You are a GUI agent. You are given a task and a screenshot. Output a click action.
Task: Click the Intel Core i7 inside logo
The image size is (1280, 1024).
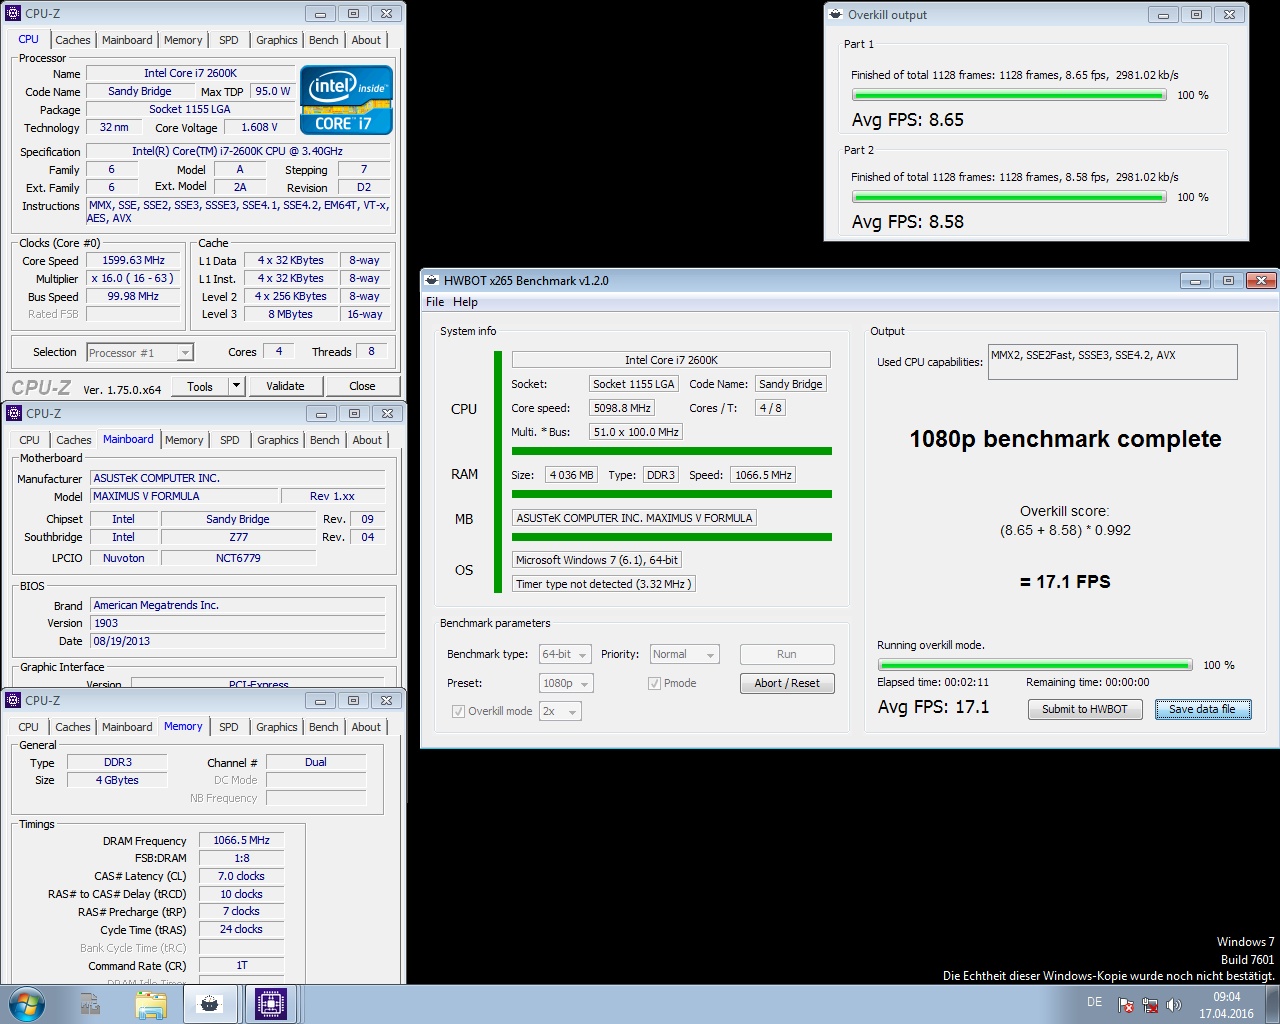click(346, 100)
